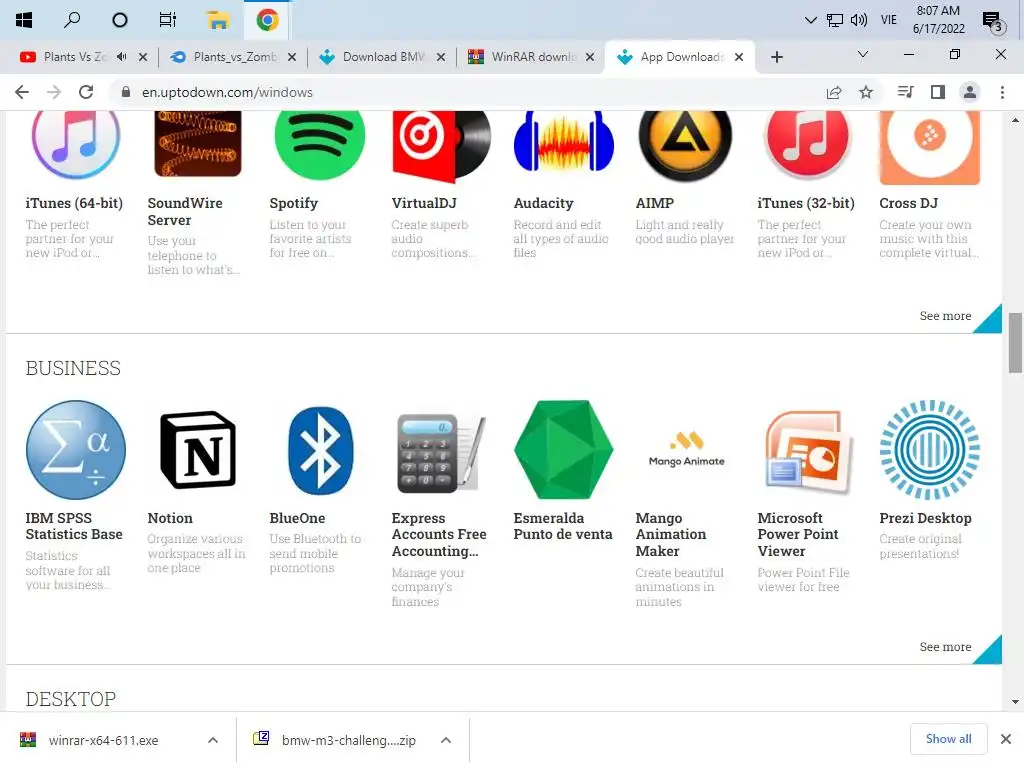Expand winrar-x64-611.exe download options
1024x768 pixels.
coord(213,740)
